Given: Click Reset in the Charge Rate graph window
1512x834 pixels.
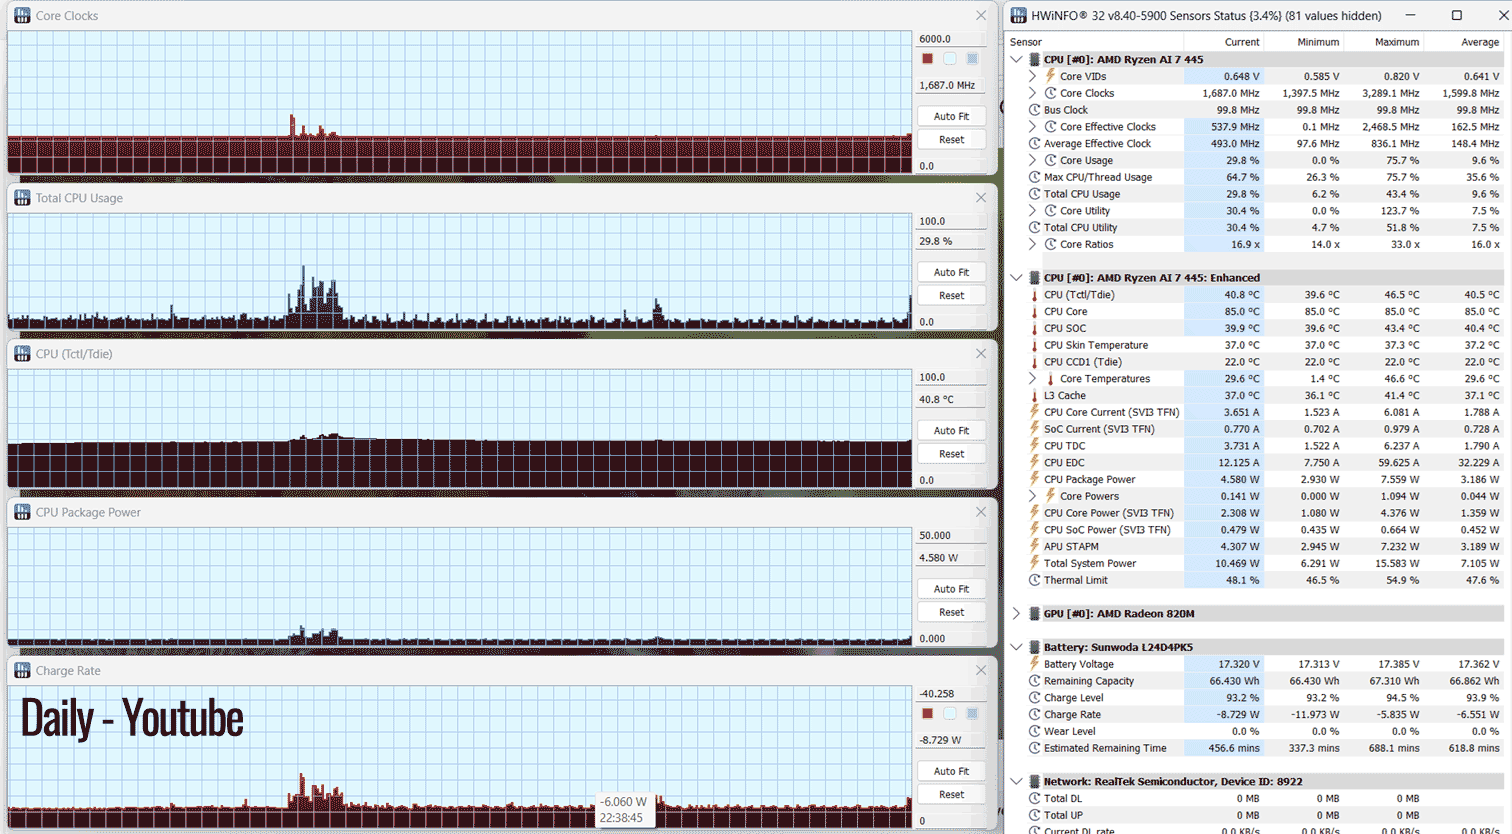Looking at the screenshot, I should tap(951, 795).
